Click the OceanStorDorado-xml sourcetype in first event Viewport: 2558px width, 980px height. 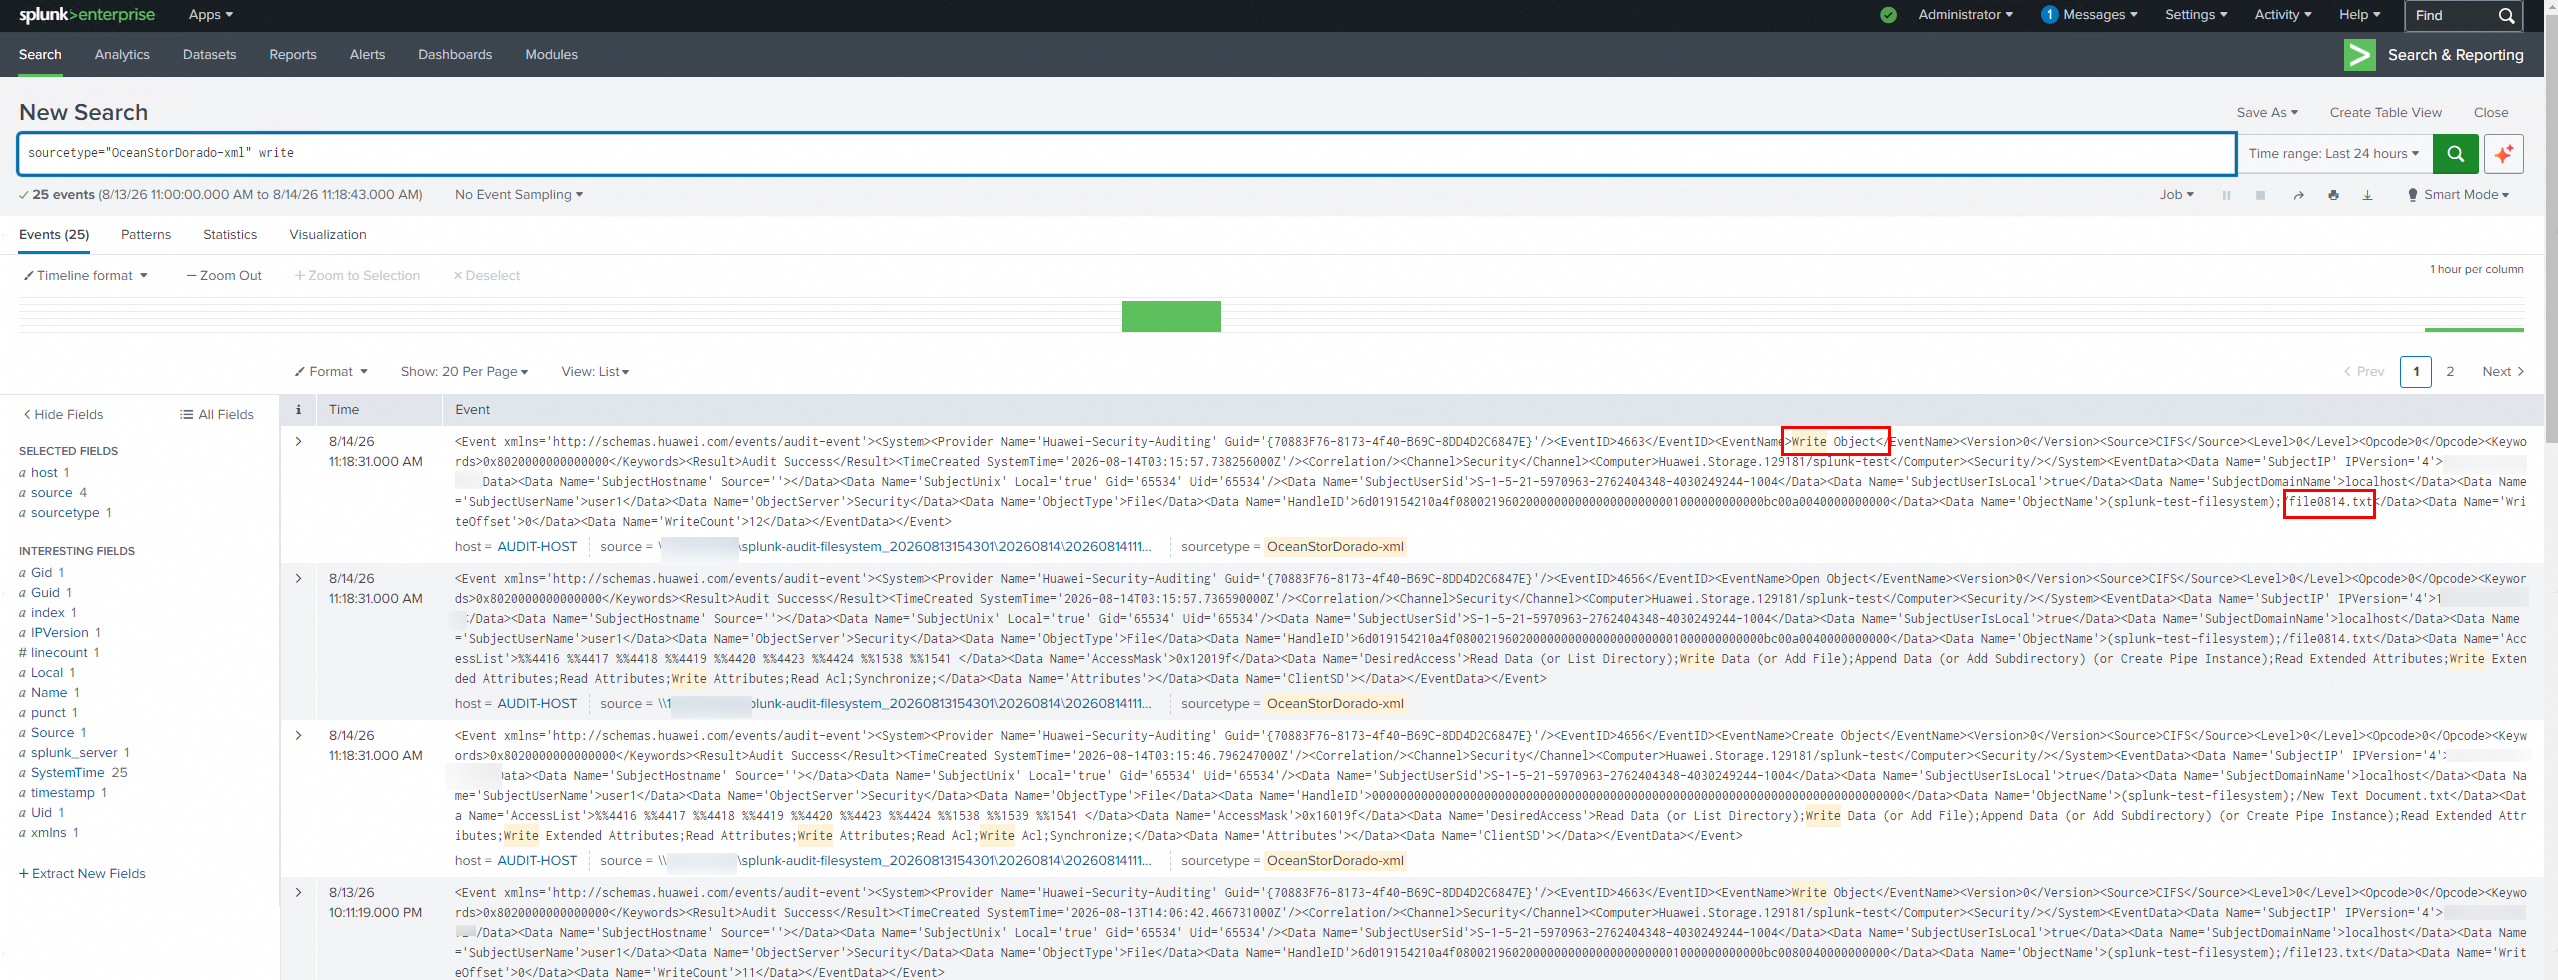pyautogui.click(x=1335, y=547)
